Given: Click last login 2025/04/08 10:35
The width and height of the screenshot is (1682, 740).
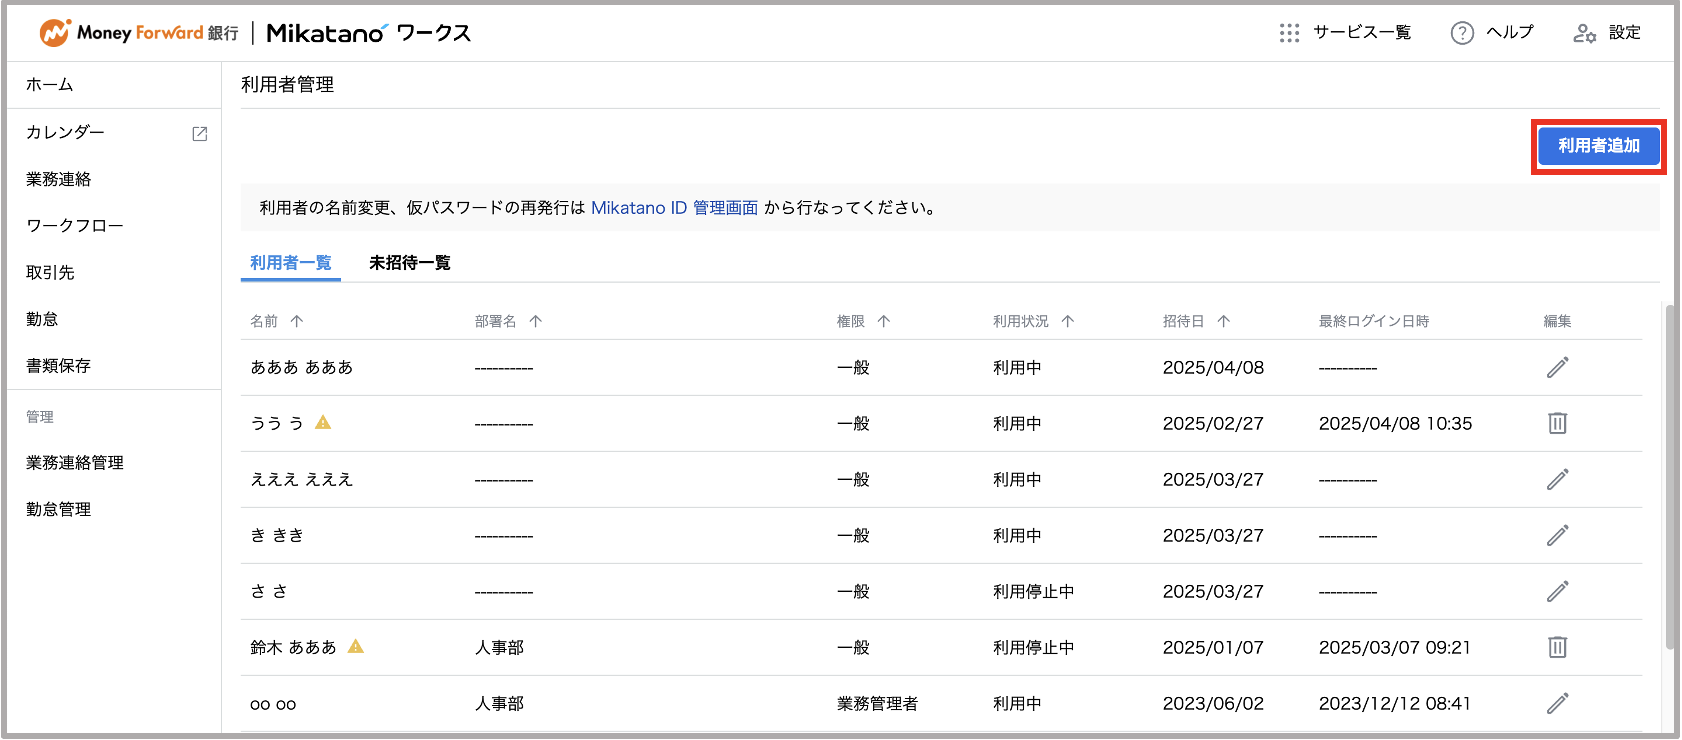Looking at the screenshot, I should [1395, 423].
